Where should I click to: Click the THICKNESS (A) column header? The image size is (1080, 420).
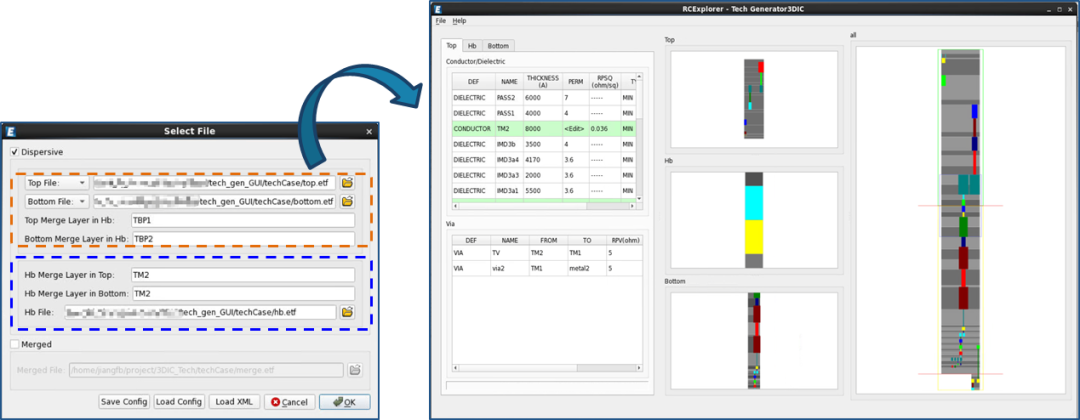pyautogui.click(x=543, y=81)
